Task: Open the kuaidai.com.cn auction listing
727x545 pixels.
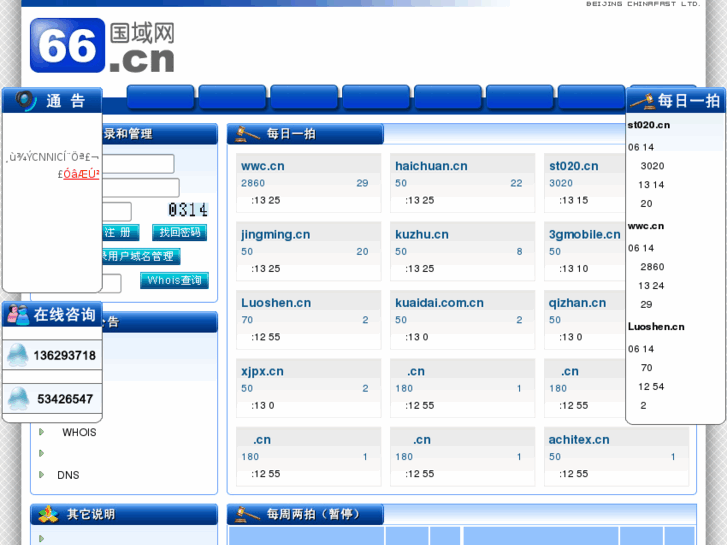Action: 439,302
